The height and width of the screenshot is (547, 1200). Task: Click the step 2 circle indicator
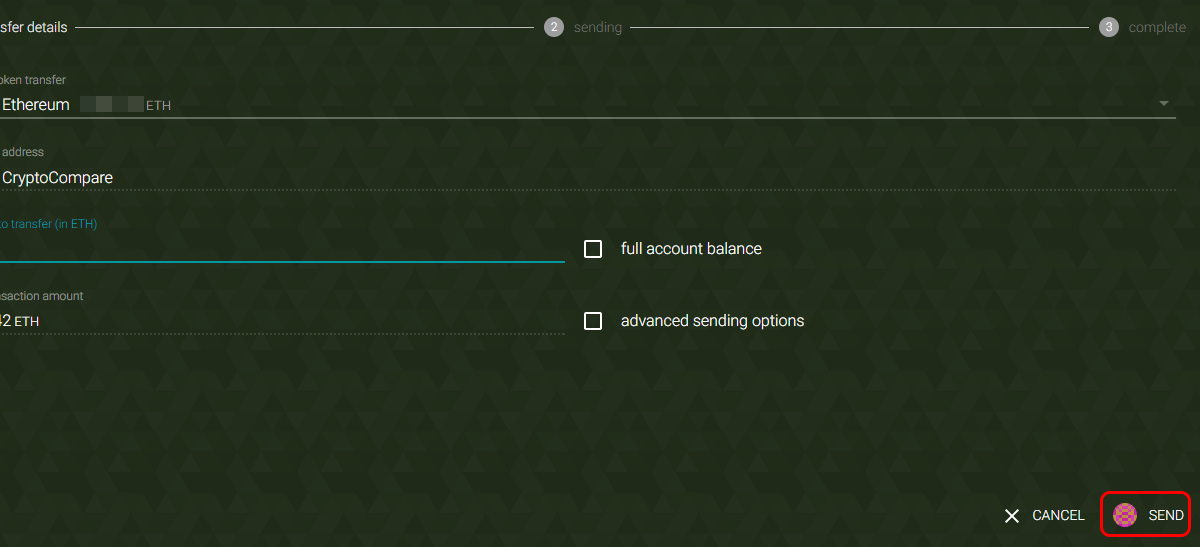[x=554, y=27]
